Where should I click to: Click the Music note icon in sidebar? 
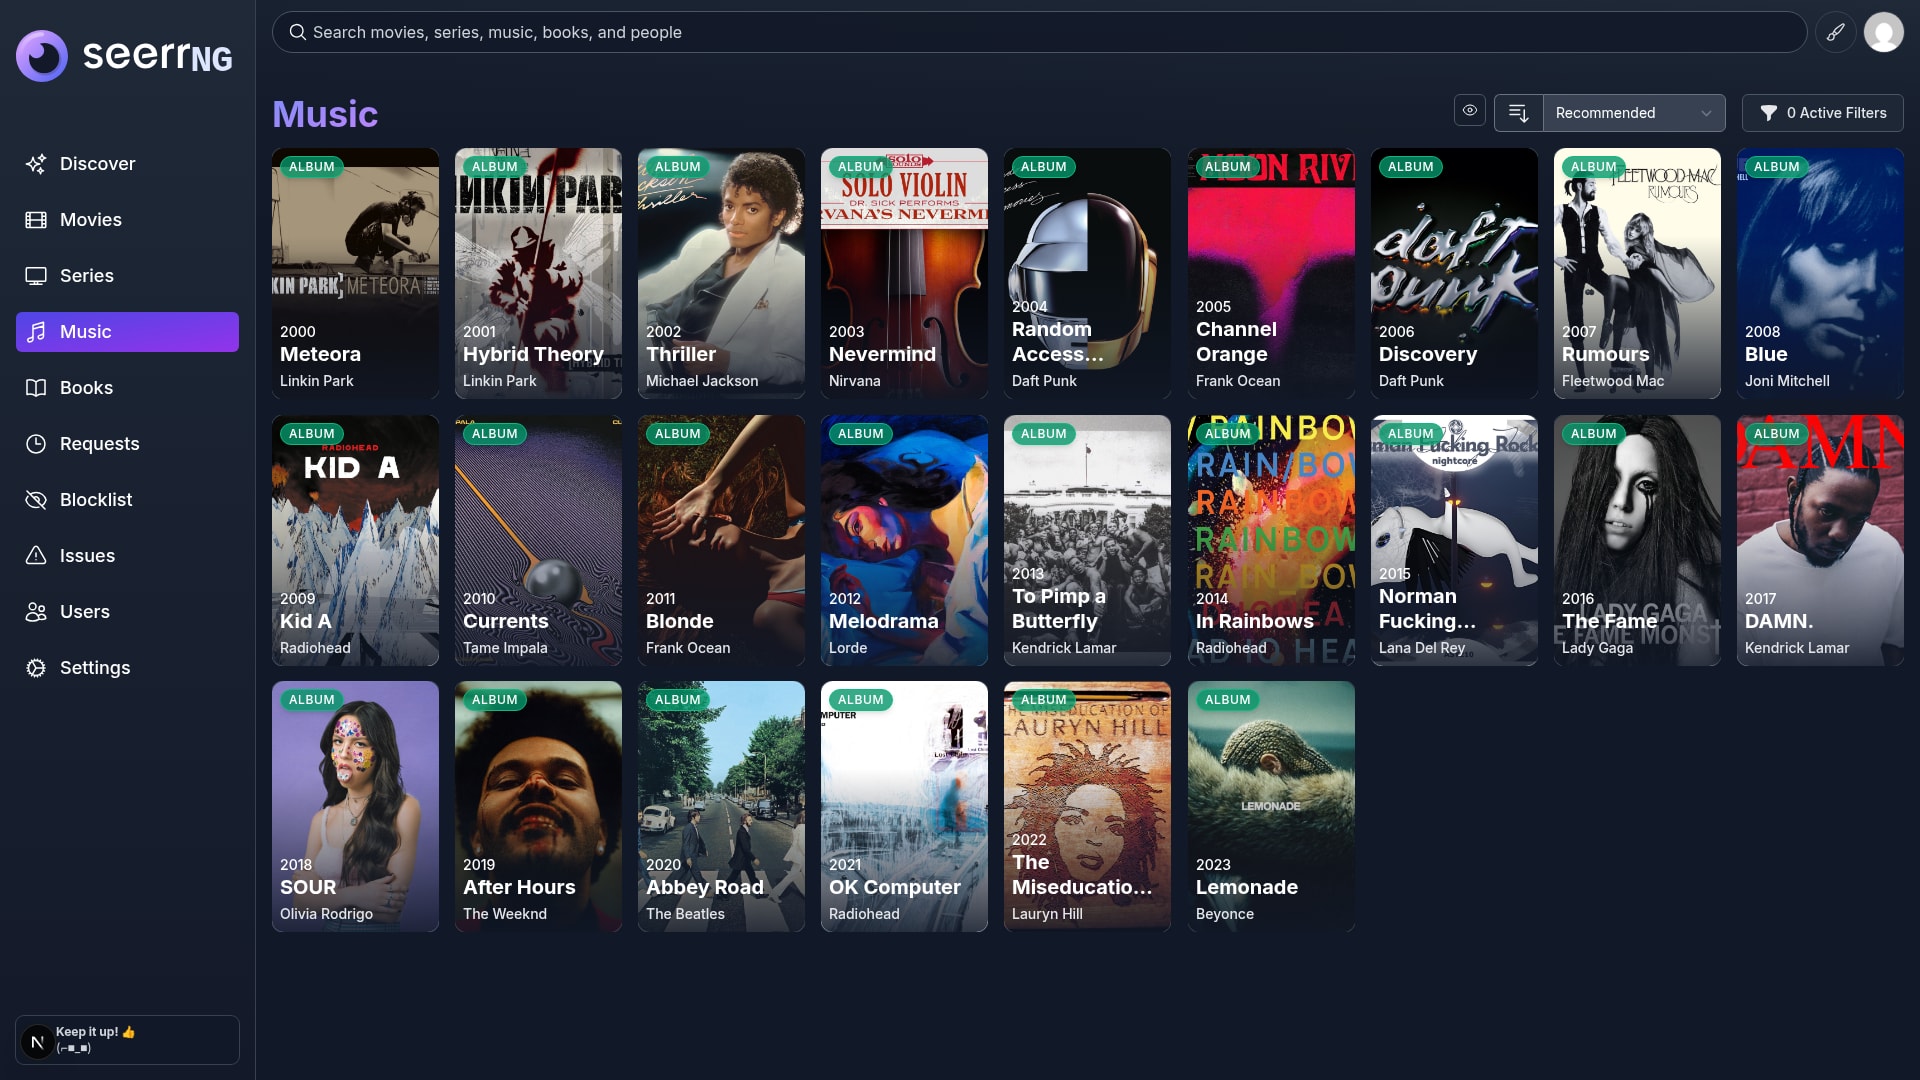coord(36,332)
